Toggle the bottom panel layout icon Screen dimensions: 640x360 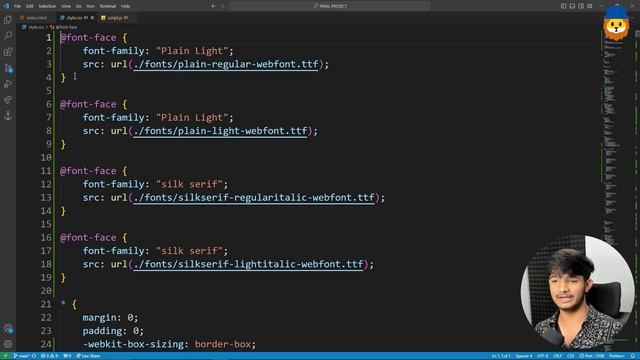tap(572, 6)
